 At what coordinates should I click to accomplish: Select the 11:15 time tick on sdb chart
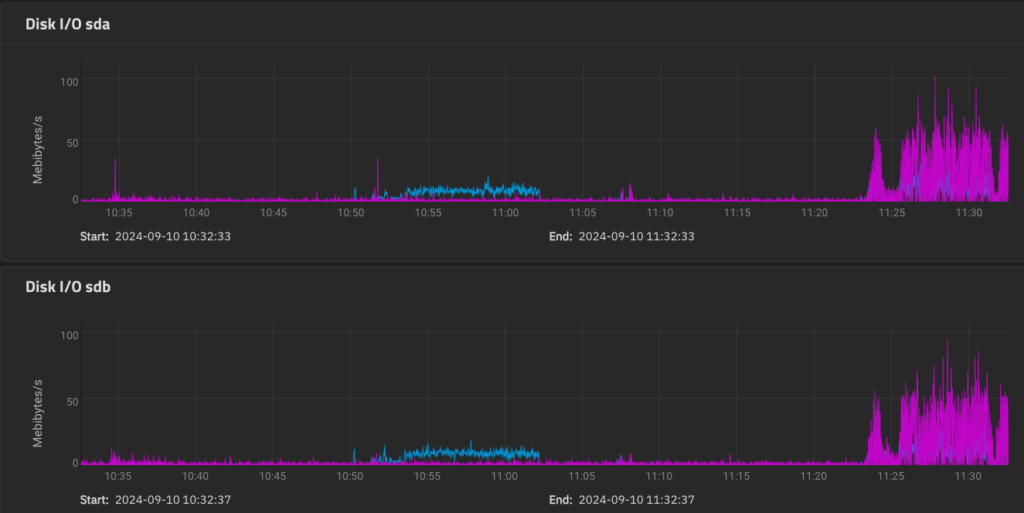pos(737,476)
